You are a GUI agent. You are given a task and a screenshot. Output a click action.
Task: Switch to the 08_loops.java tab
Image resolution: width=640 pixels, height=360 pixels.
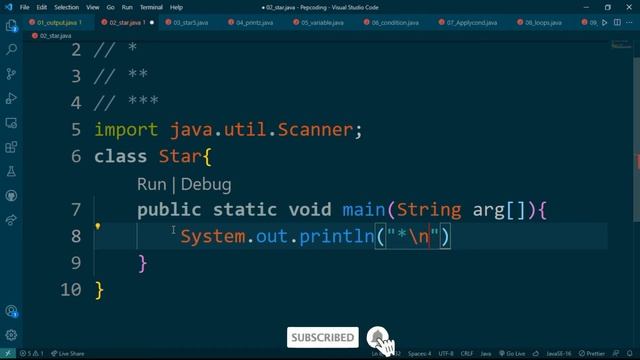click(543, 22)
